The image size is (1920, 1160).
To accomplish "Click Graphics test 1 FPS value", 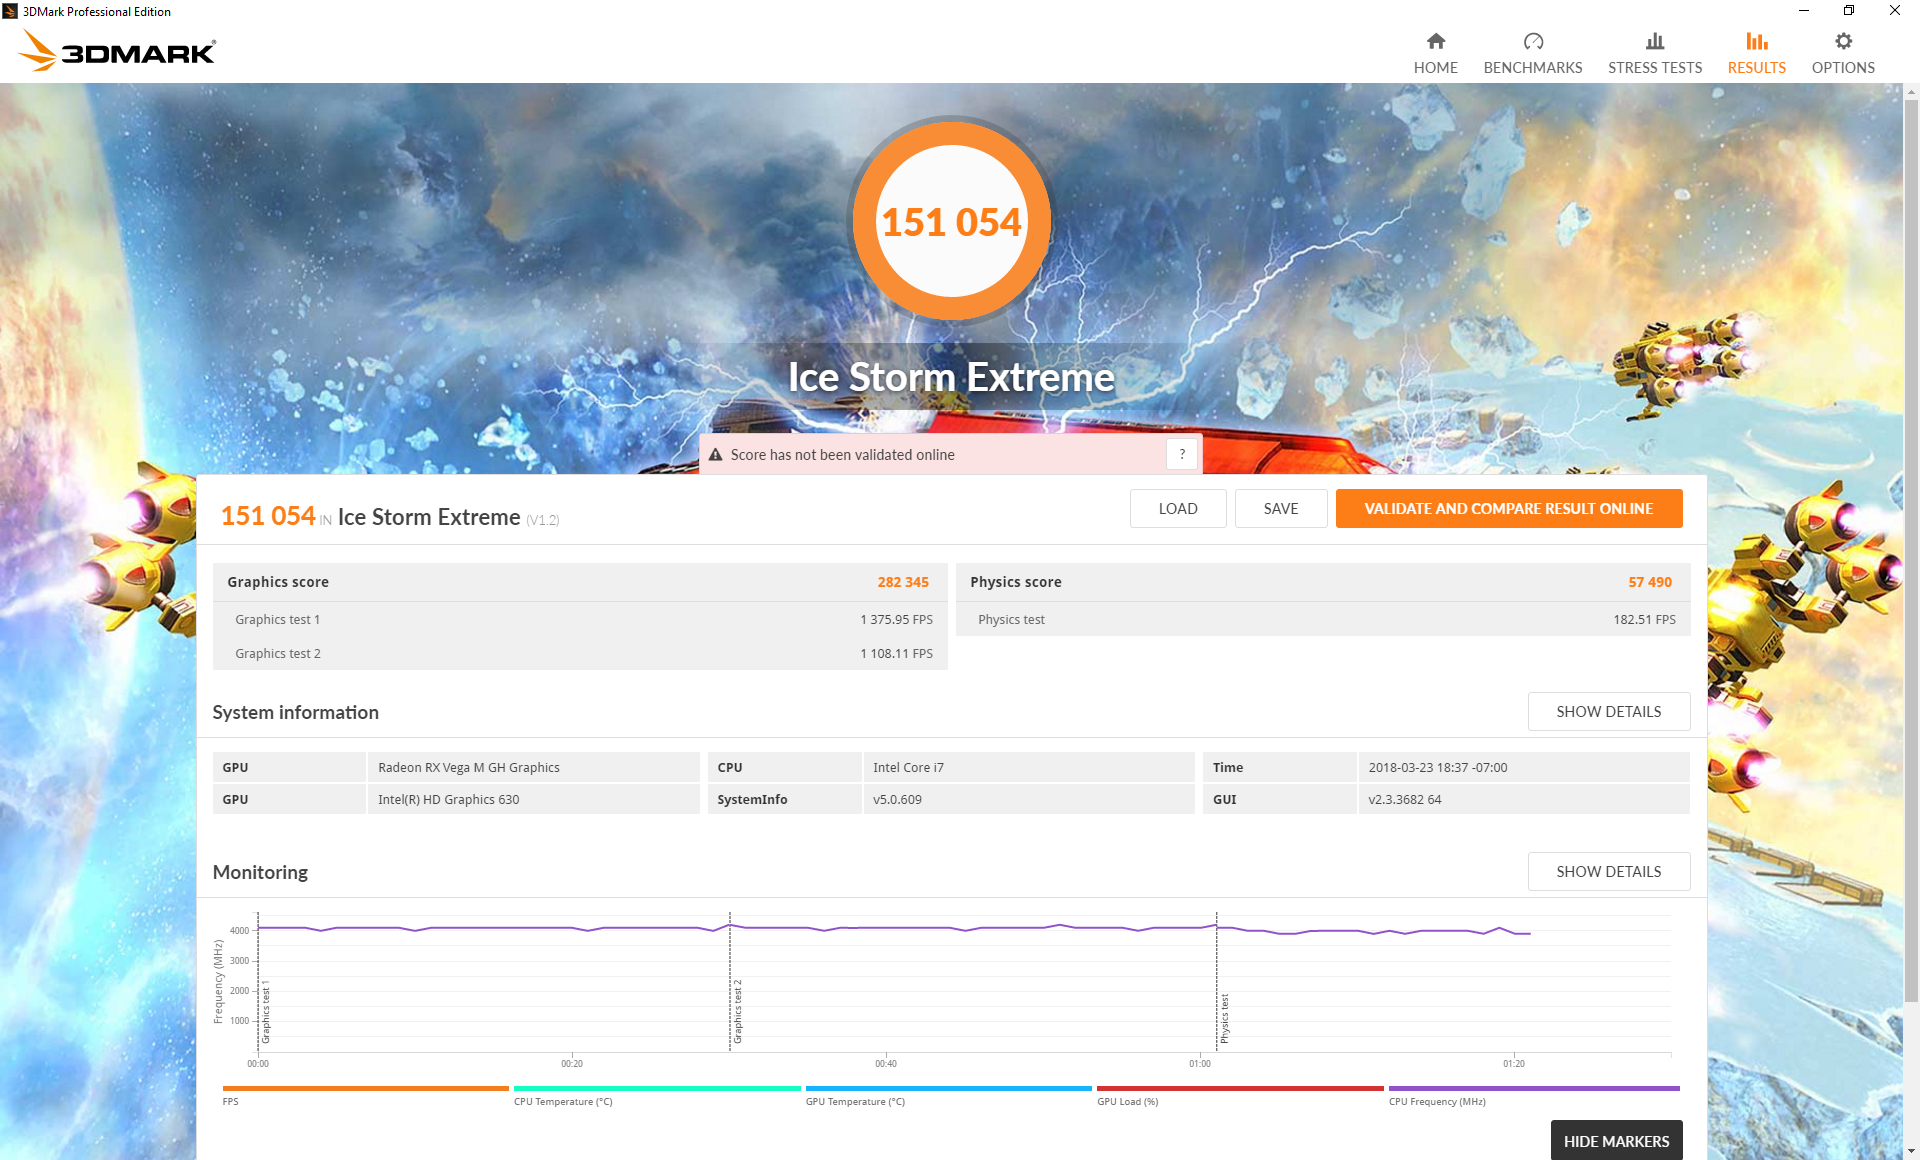I will 896,619.
